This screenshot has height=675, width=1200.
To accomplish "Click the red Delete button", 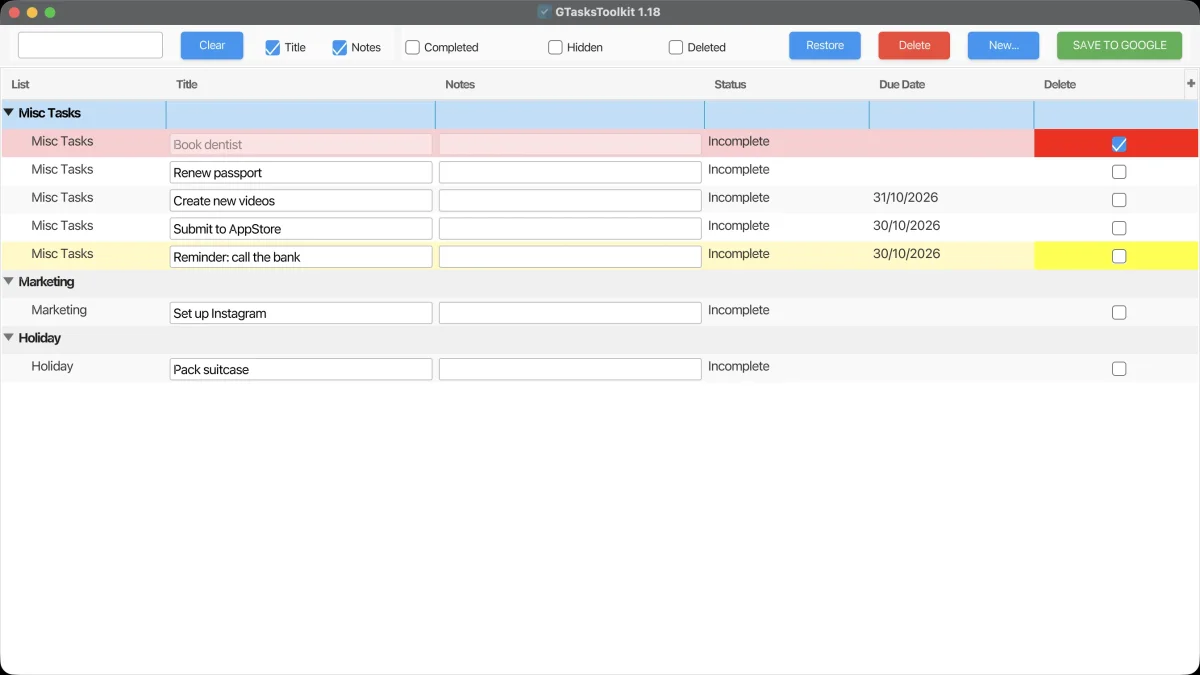I will tap(914, 45).
